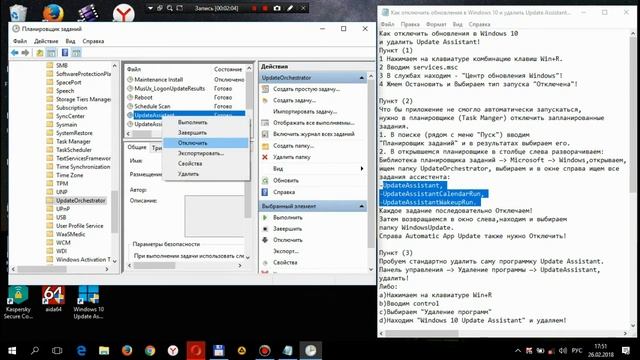Open File Explorer from the taskbar
Viewport: 640px width, 360px height.
coord(104,351)
